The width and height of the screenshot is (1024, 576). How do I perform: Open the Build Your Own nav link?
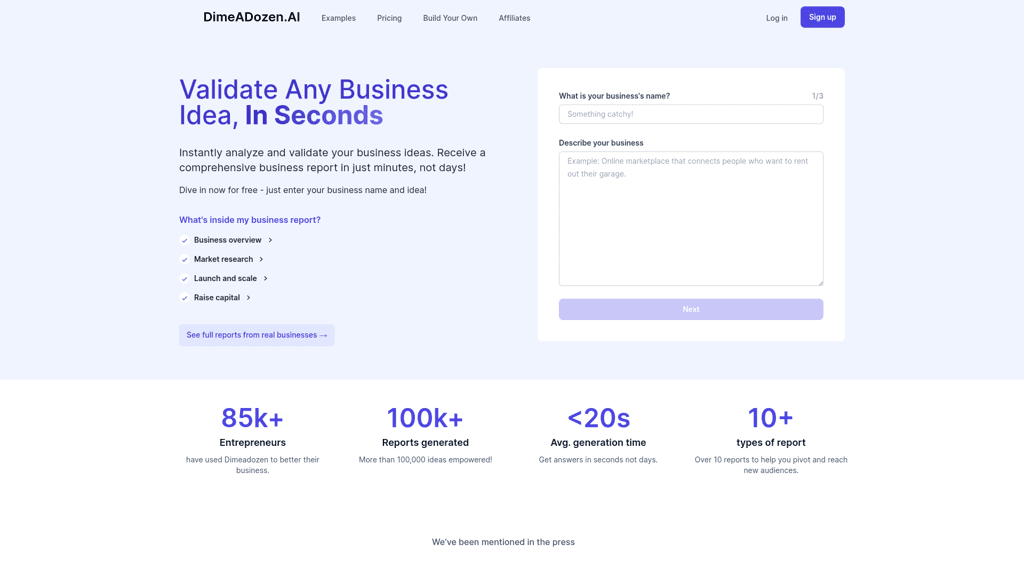450,18
